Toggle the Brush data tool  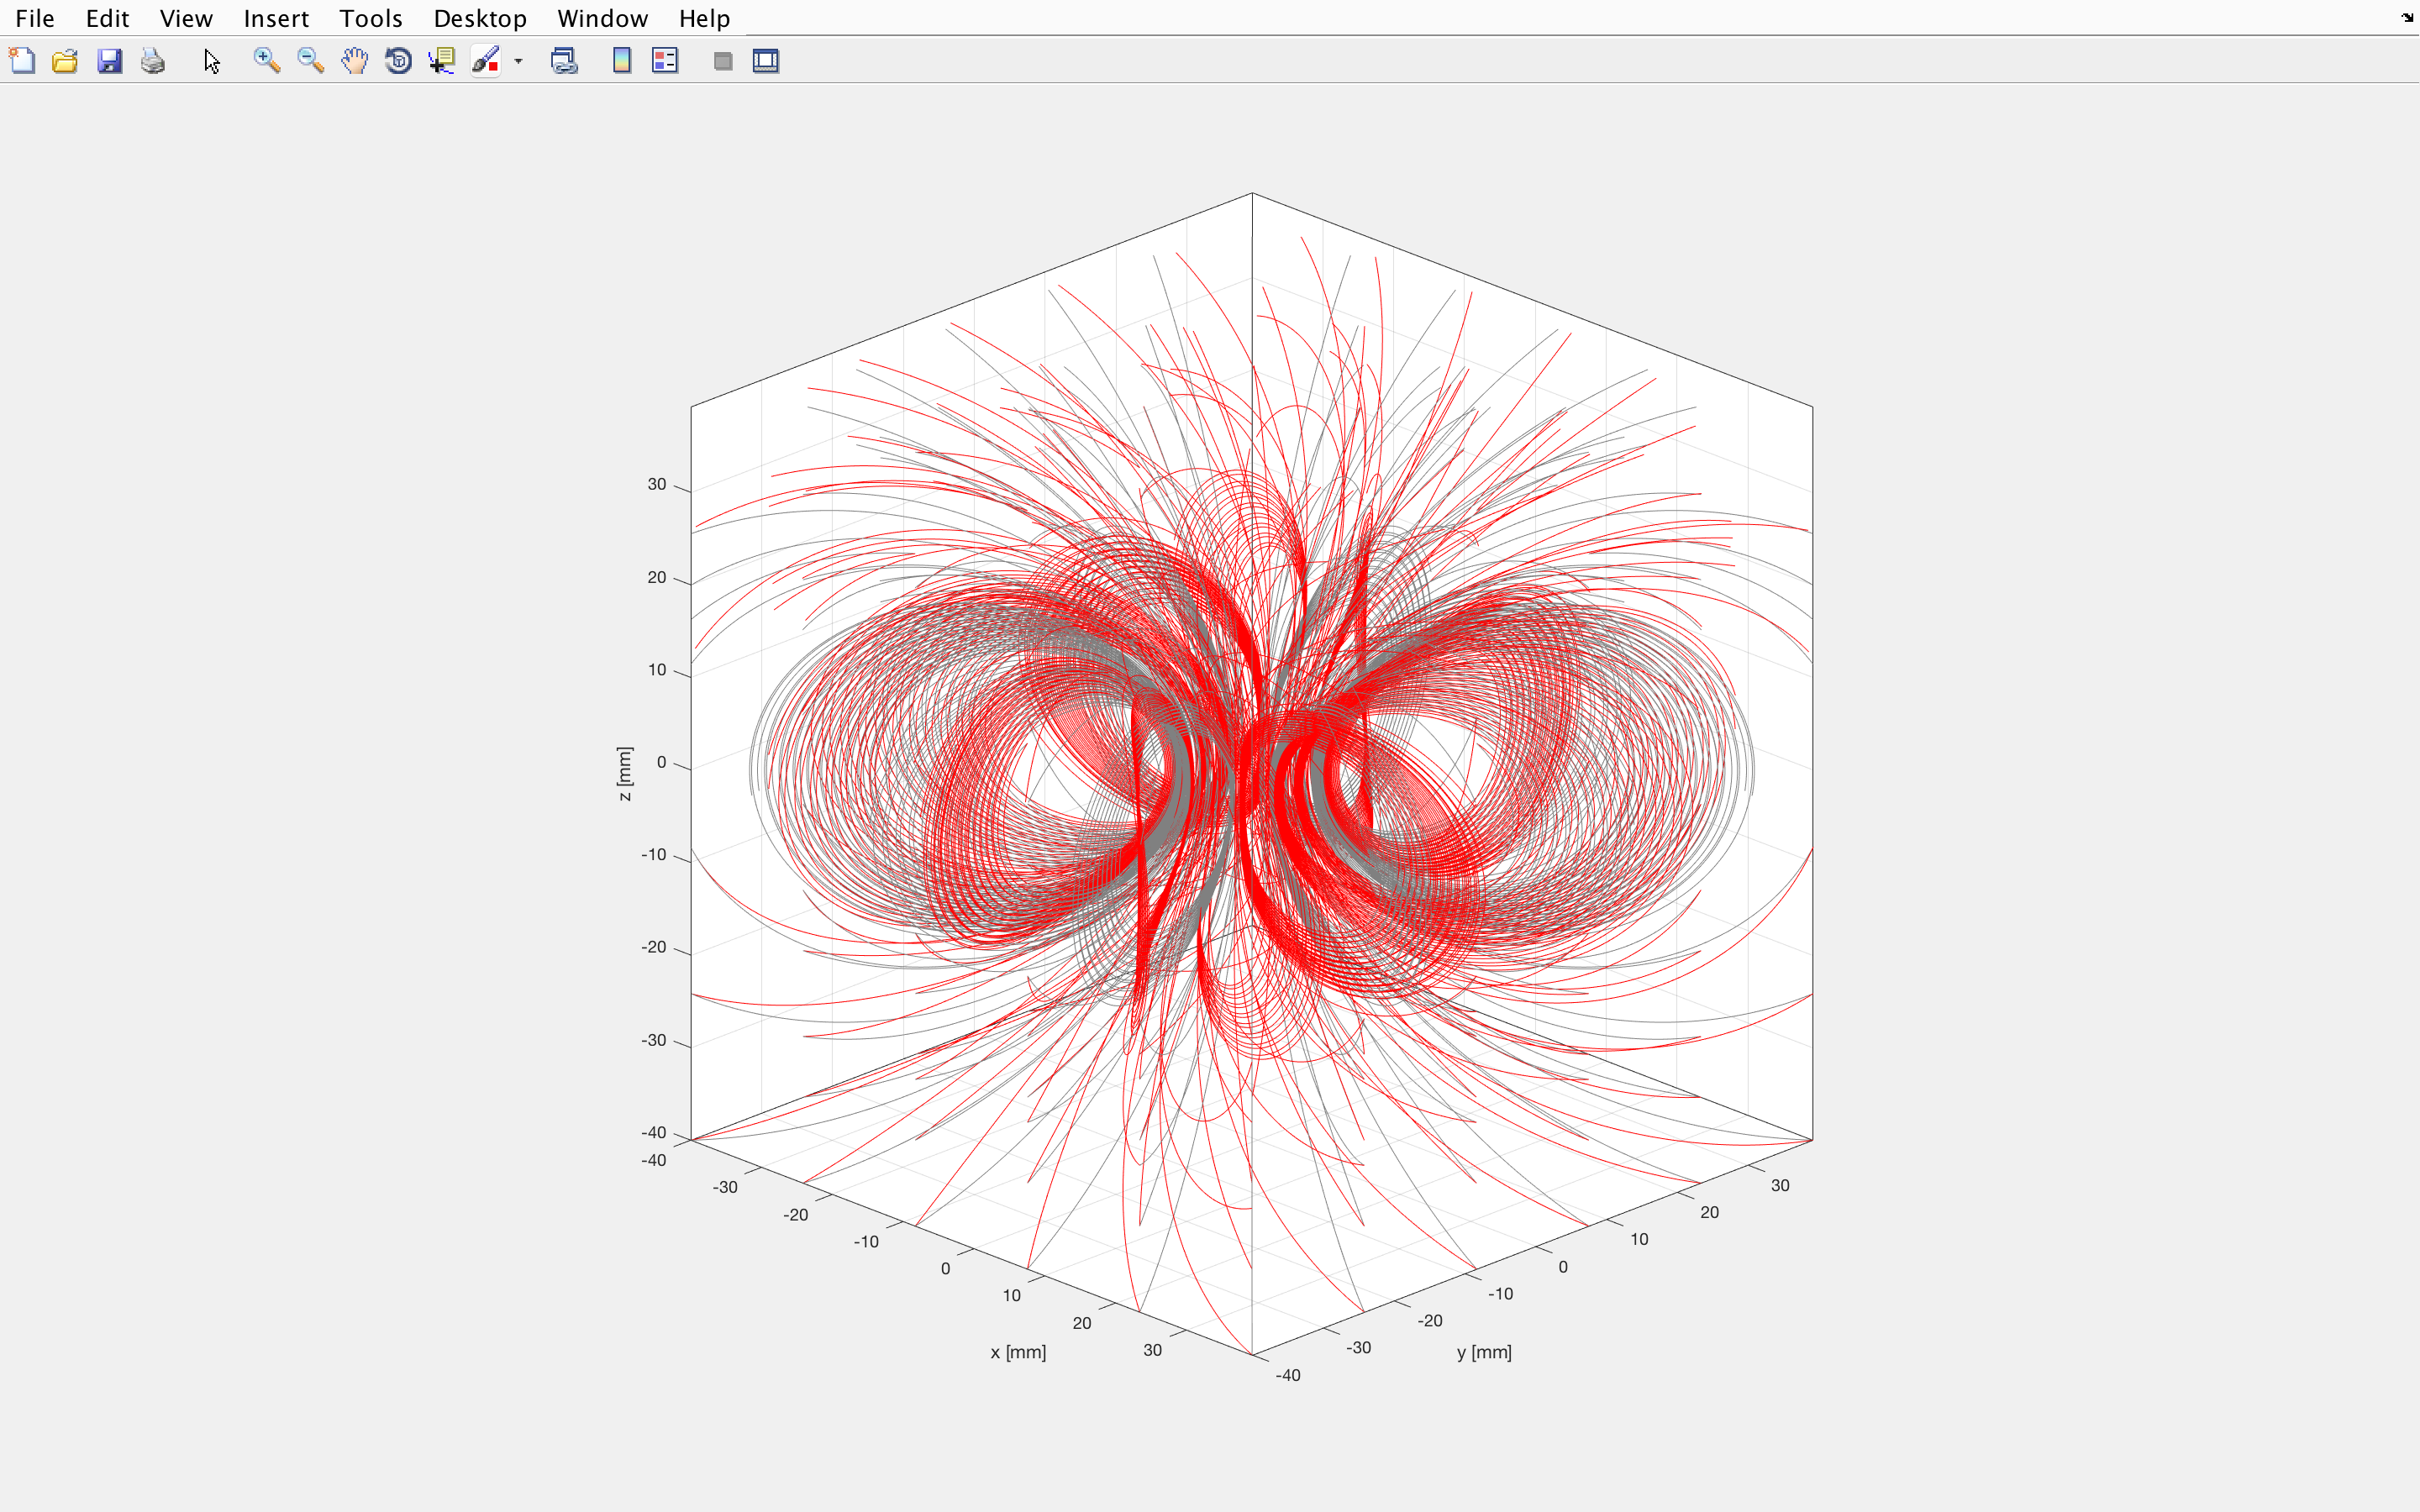pos(486,61)
